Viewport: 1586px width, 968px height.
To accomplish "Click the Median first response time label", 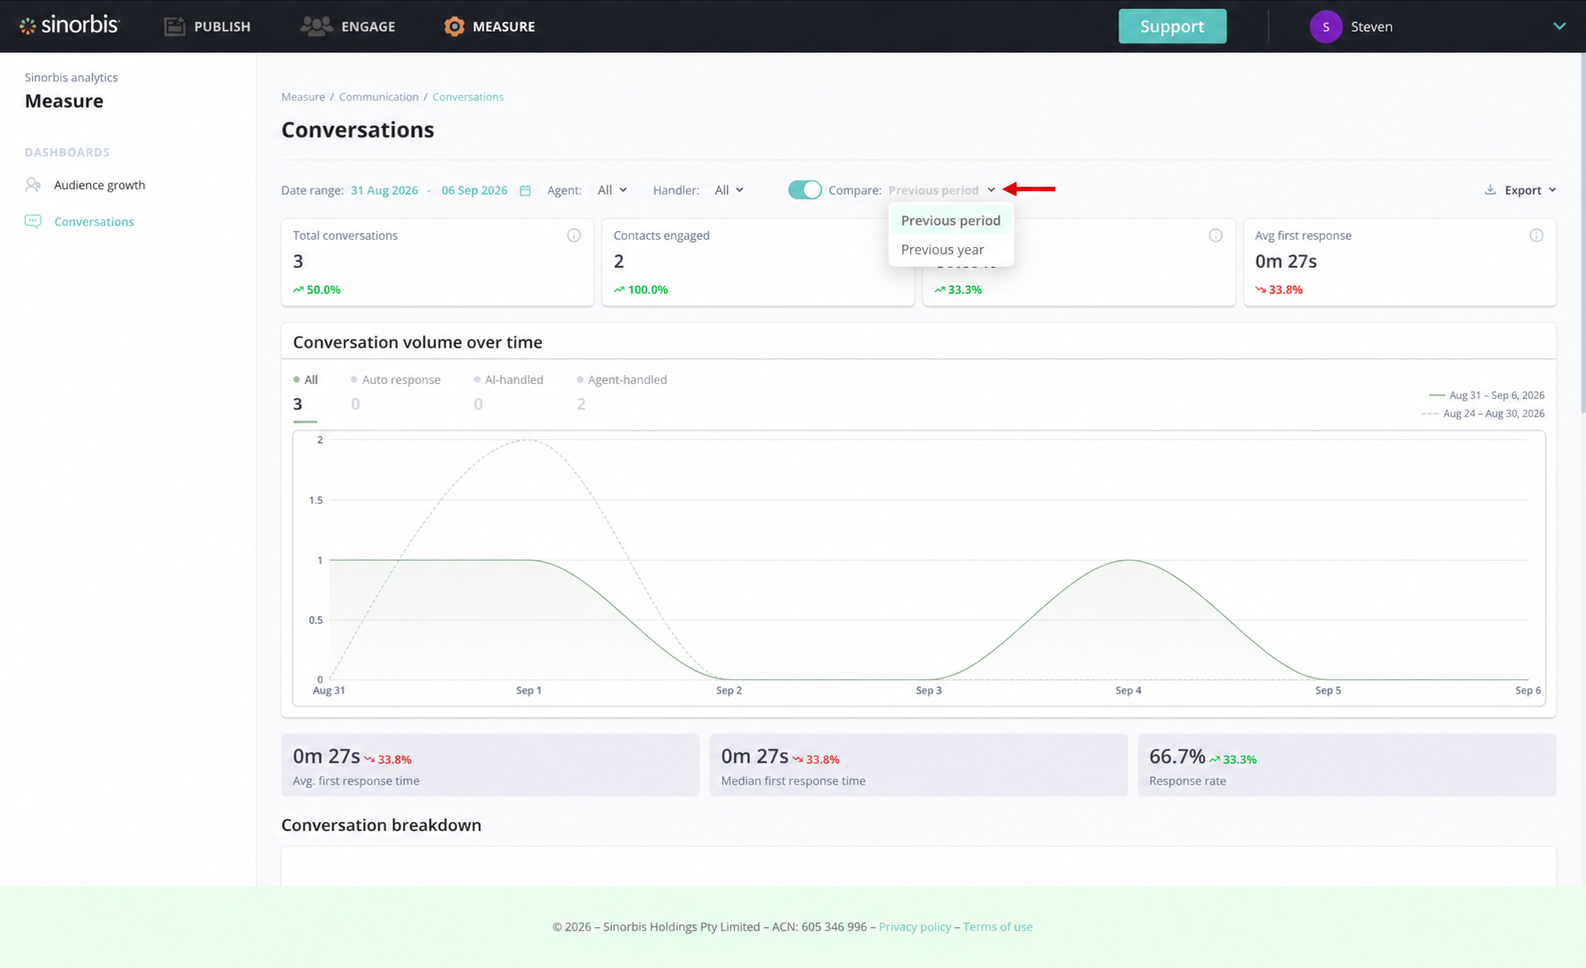I will [793, 781].
